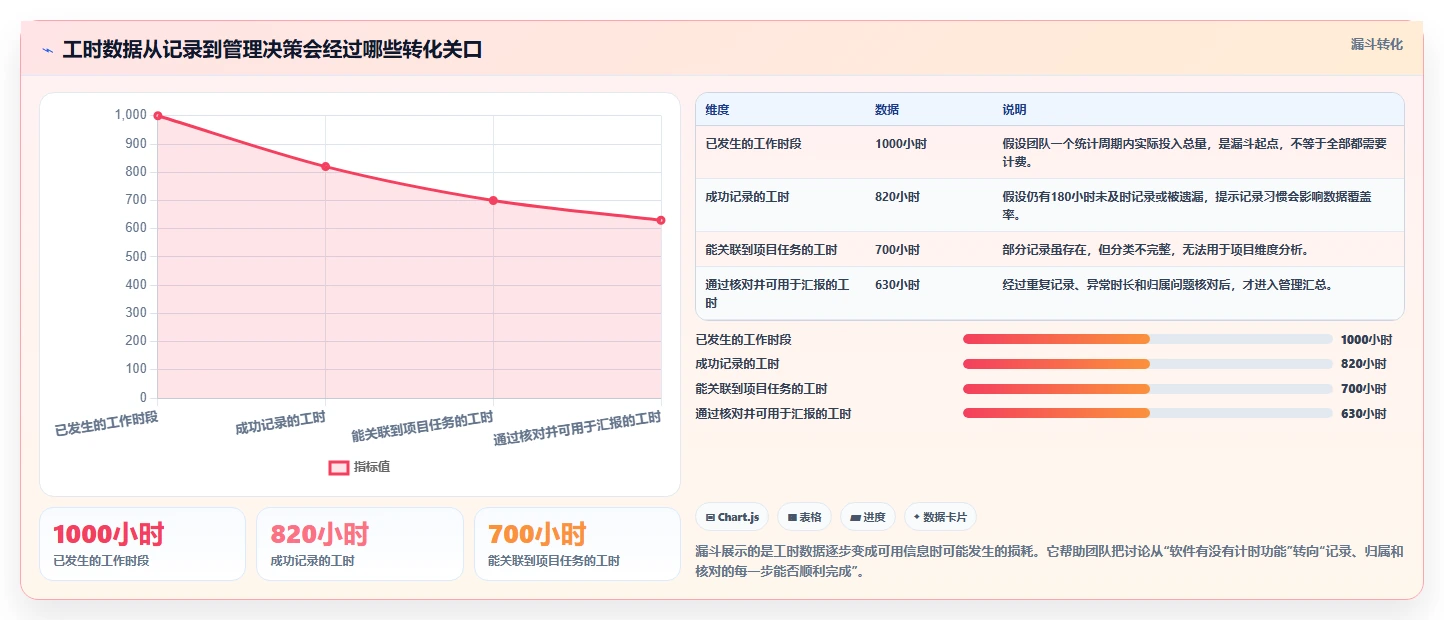1444x620 pixels.
Task: Click the 630小时 progress value label
Action: pos(1363,414)
